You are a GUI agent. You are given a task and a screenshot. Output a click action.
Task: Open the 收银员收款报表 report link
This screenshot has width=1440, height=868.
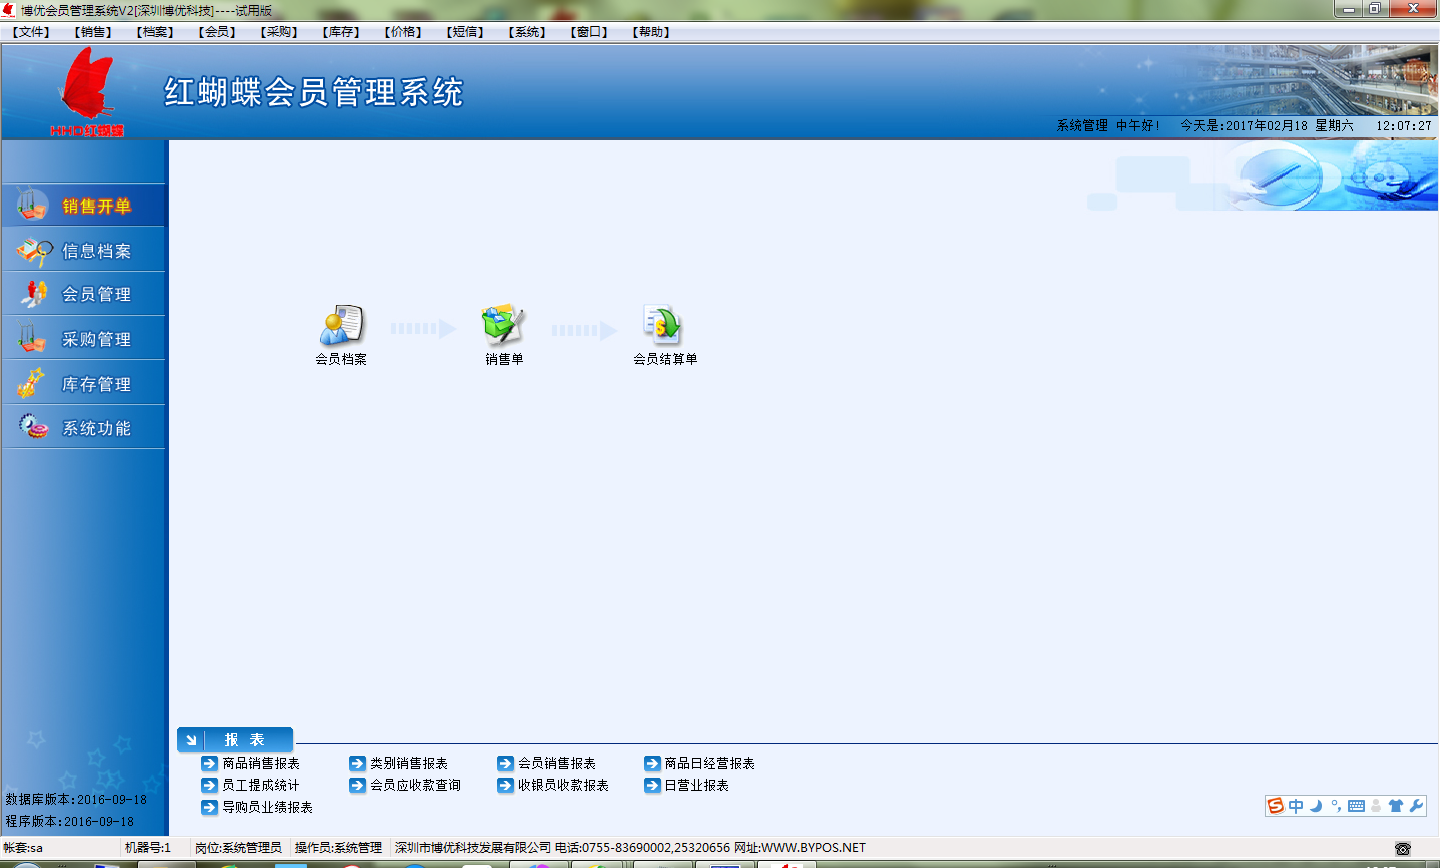click(553, 785)
